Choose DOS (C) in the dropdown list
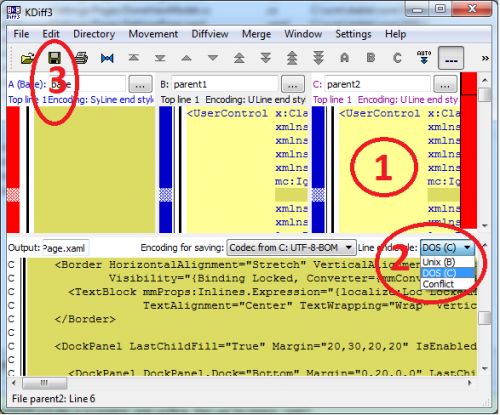This screenshot has width=500, height=415. click(447, 273)
